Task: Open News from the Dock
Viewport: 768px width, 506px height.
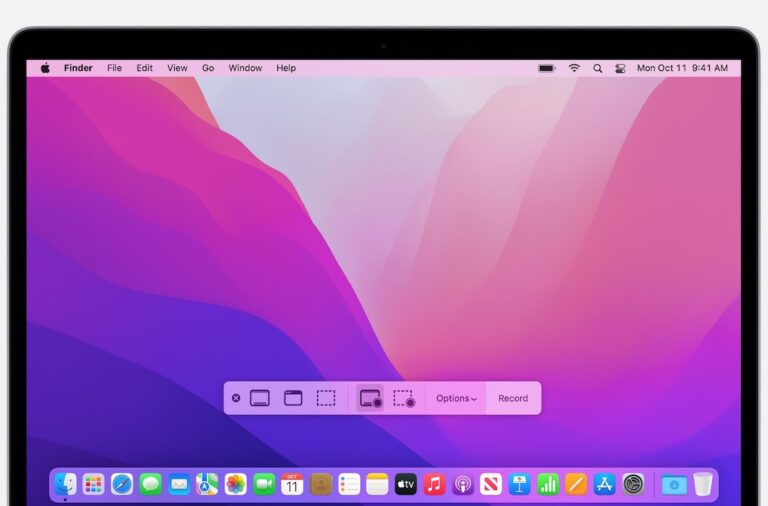Action: click(491, 484)
